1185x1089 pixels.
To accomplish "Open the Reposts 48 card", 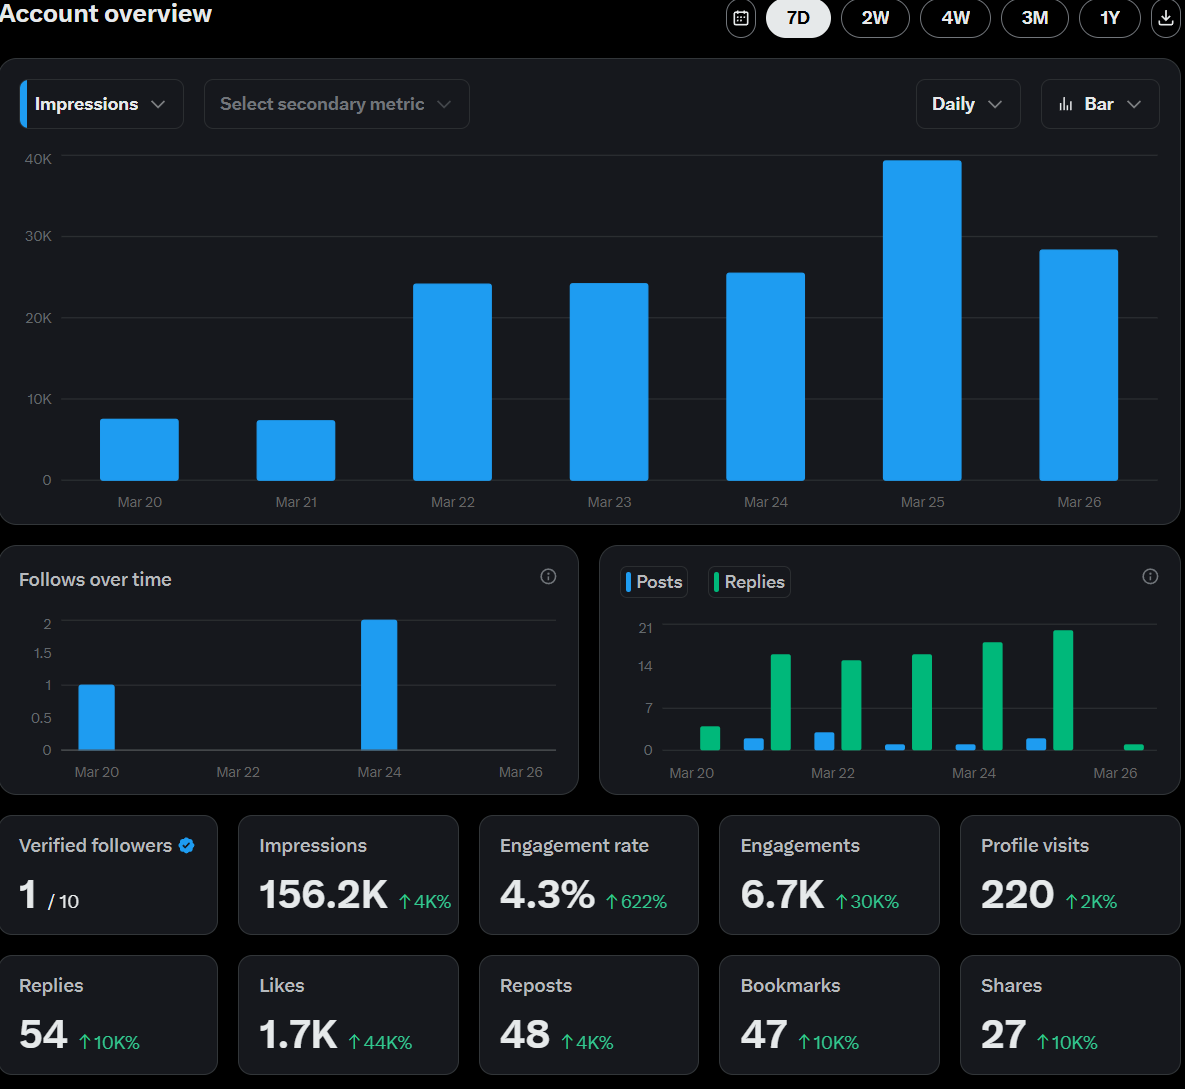I will 589,1015.
